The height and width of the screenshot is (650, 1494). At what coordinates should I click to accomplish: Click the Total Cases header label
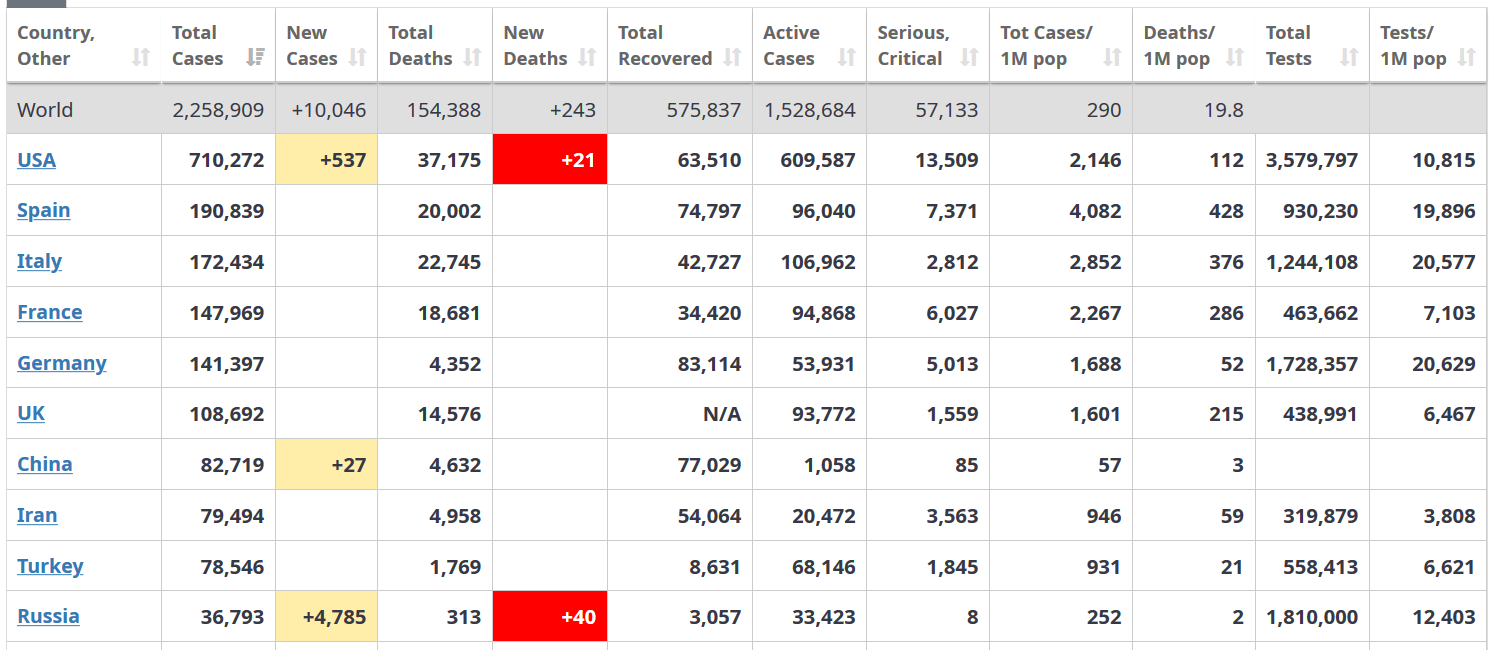[197, 46]
